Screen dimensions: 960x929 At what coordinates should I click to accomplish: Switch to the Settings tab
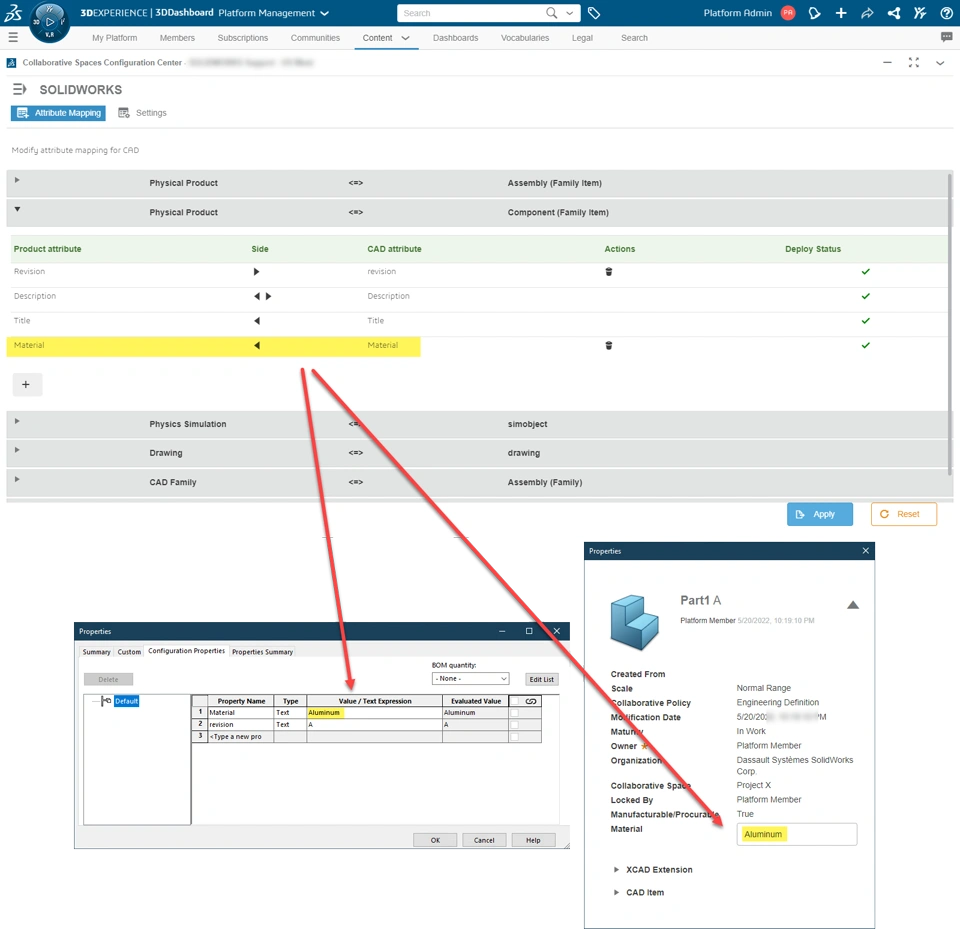point(142,113)
